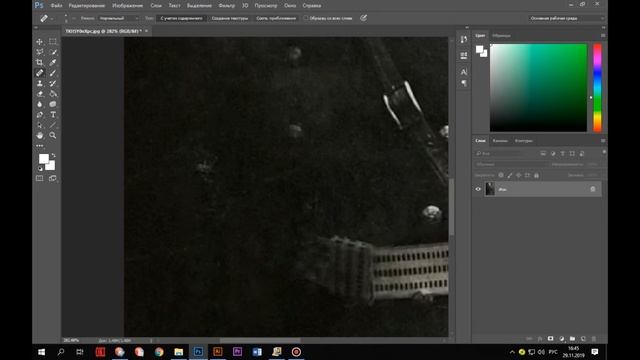640x360 pixels.
Task: Select the Type tool
Action: (x=53, y=115)
